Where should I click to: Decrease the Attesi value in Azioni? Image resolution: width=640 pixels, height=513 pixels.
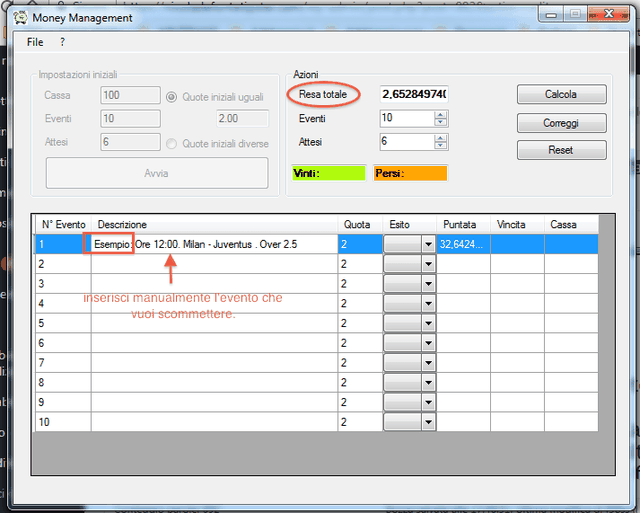tap(440, 146)
